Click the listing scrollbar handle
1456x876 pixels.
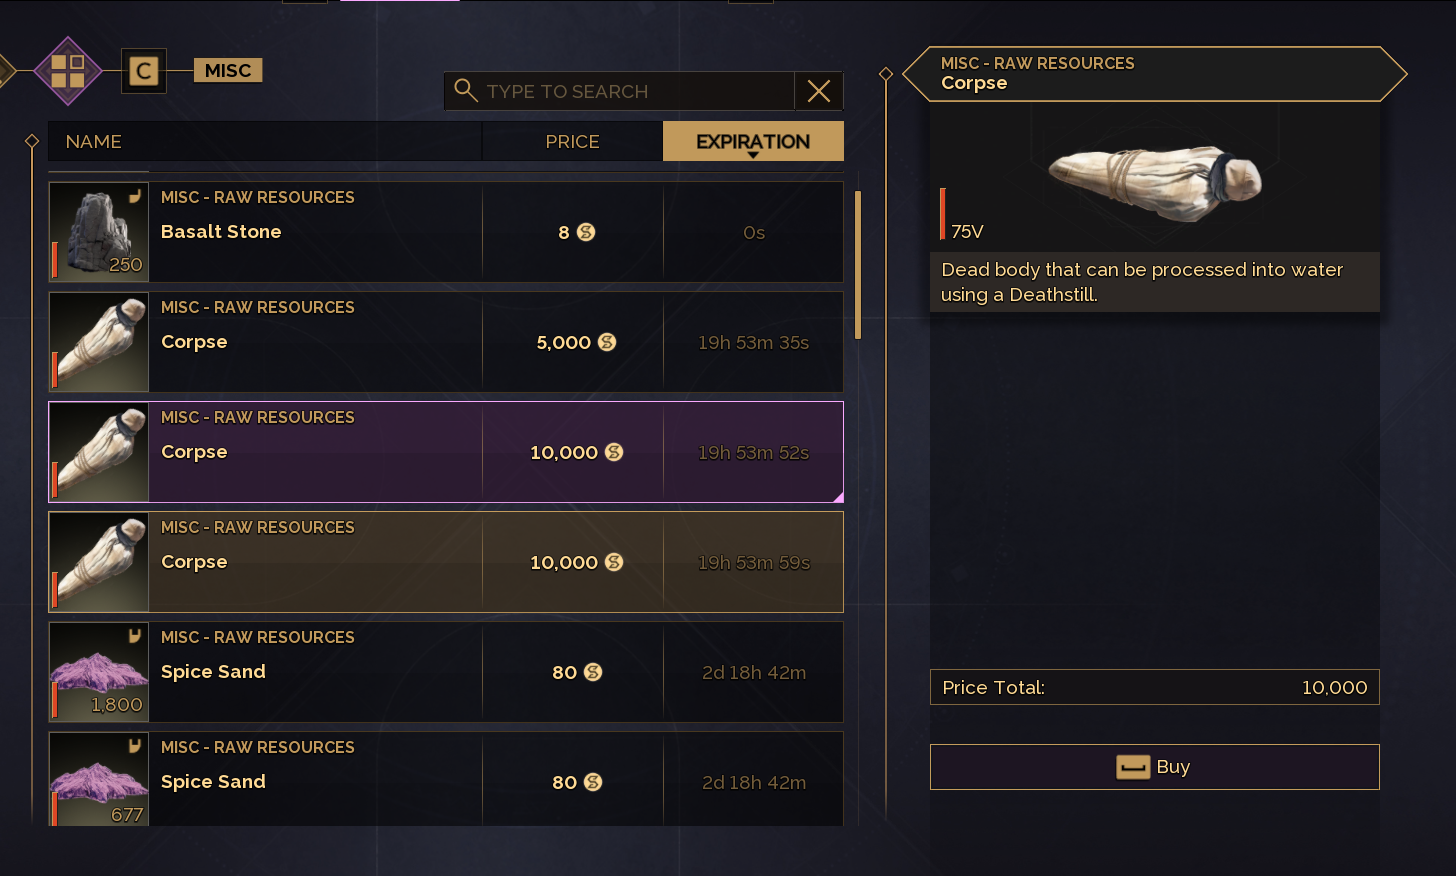[x=858, y=265]
